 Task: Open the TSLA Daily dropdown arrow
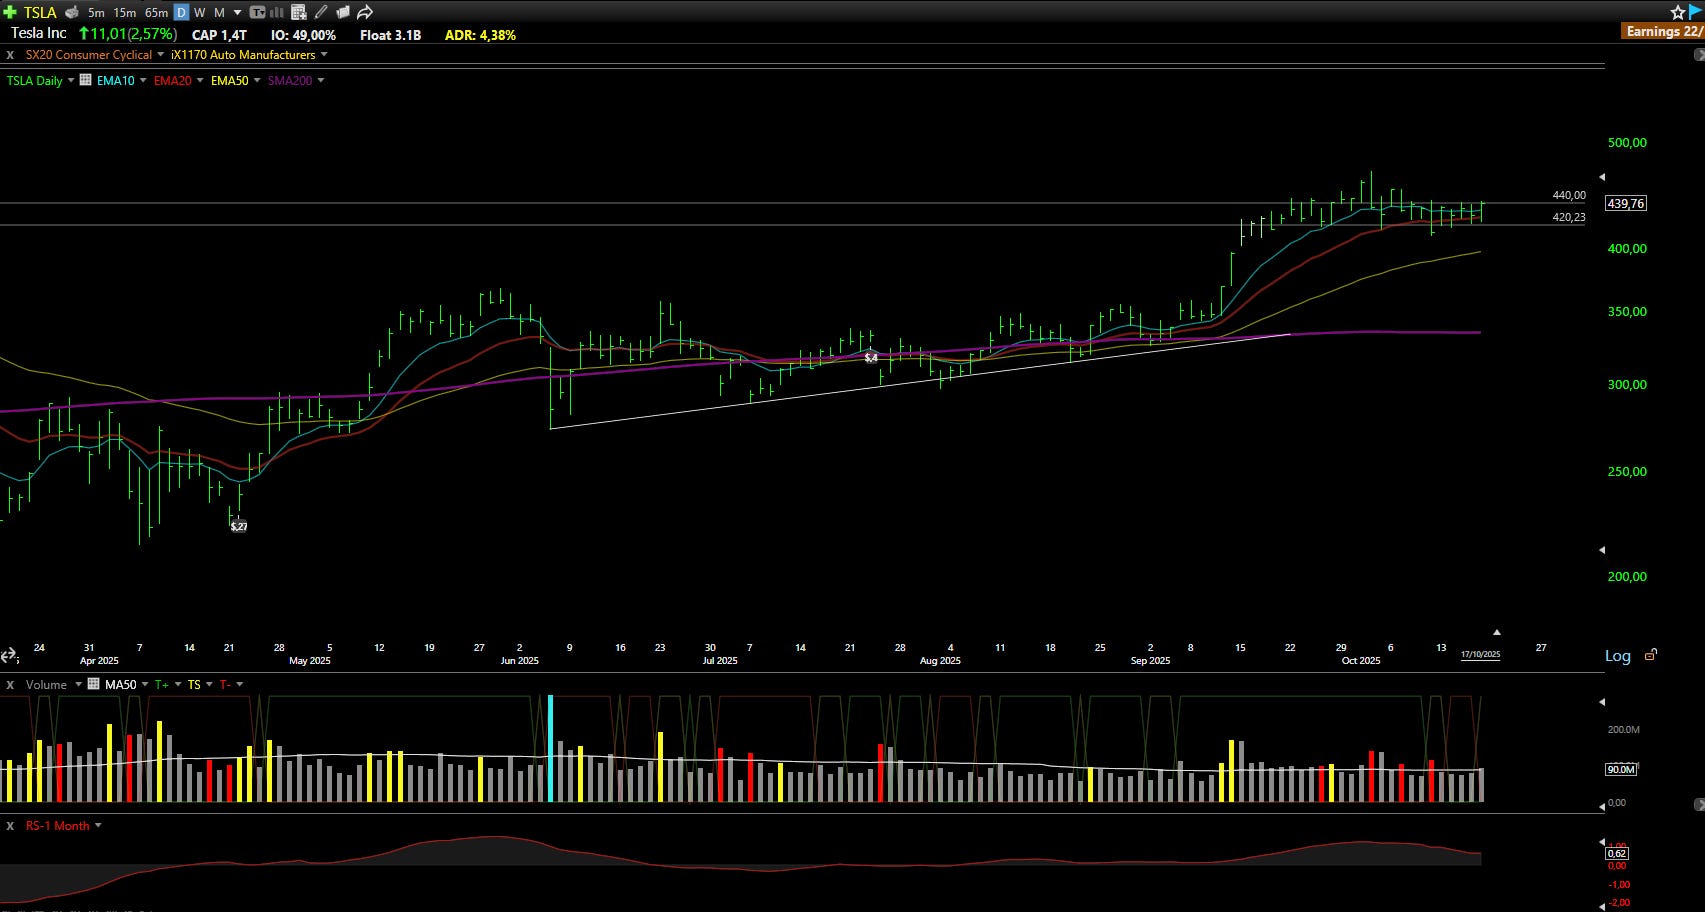click(x=71, y=80)
